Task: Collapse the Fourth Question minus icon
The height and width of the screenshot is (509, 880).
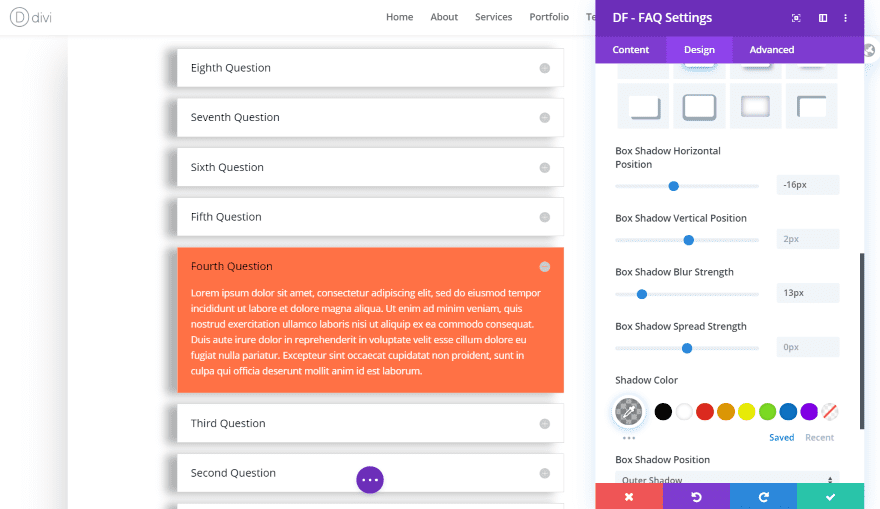Action: point(544,267)
